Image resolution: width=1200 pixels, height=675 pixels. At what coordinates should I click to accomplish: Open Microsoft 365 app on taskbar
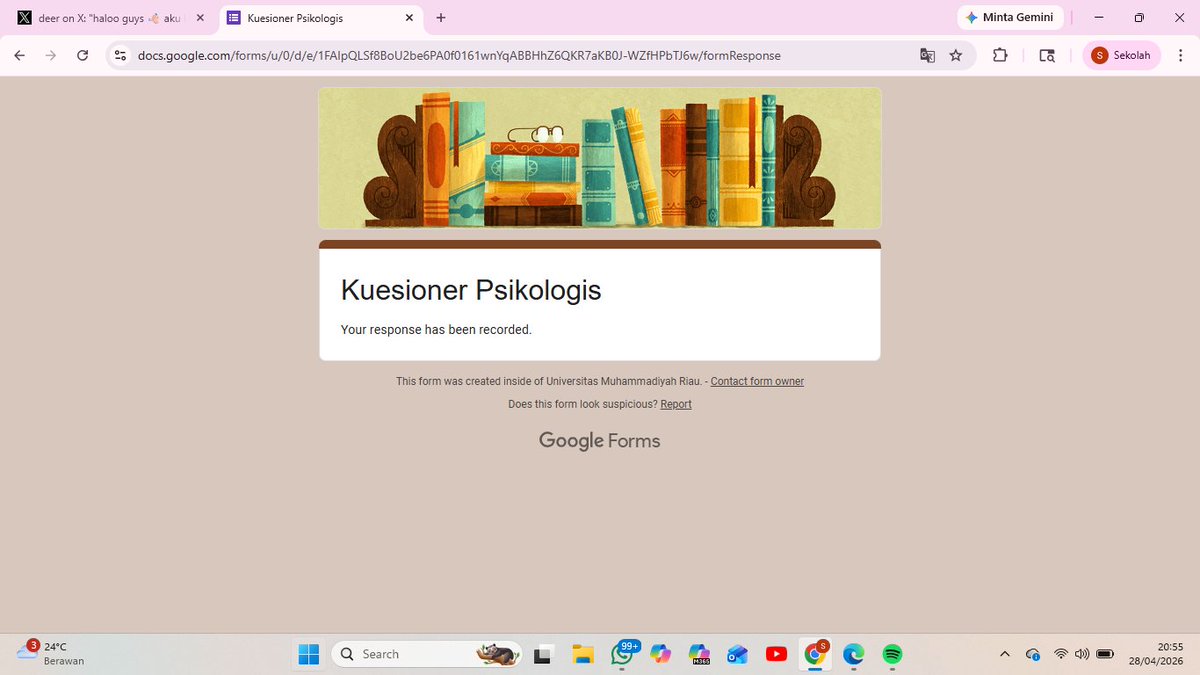(x=699, y=654)
